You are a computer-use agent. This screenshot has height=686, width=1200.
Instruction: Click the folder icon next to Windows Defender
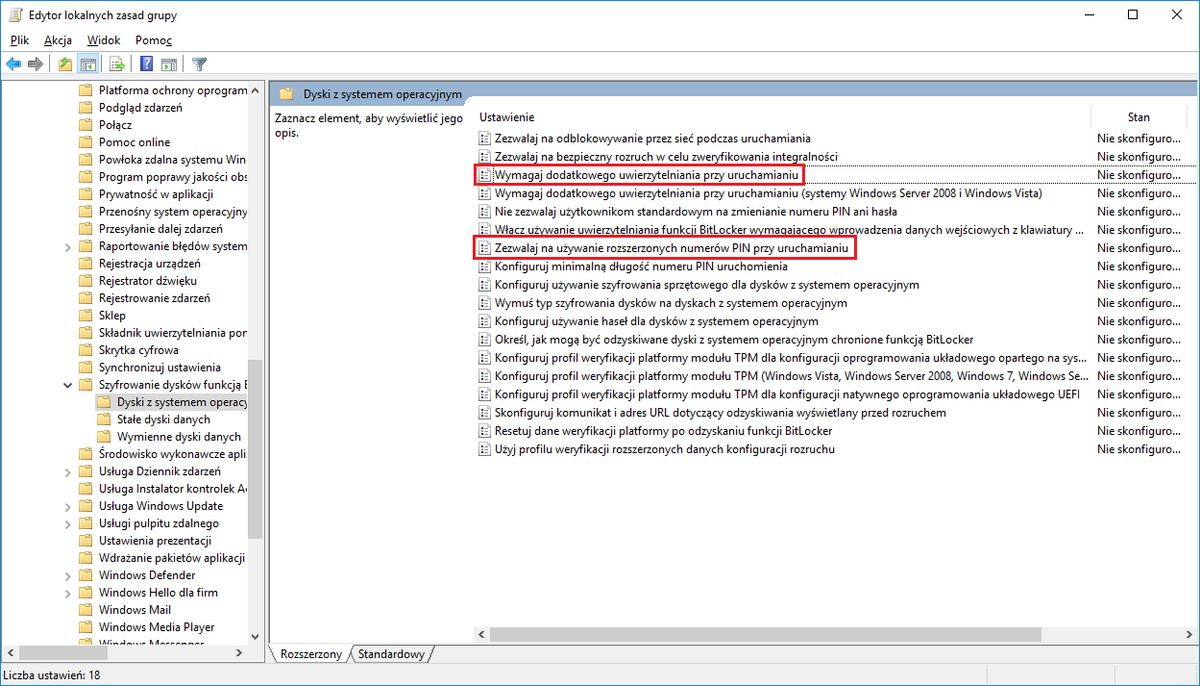click(85, 575)
